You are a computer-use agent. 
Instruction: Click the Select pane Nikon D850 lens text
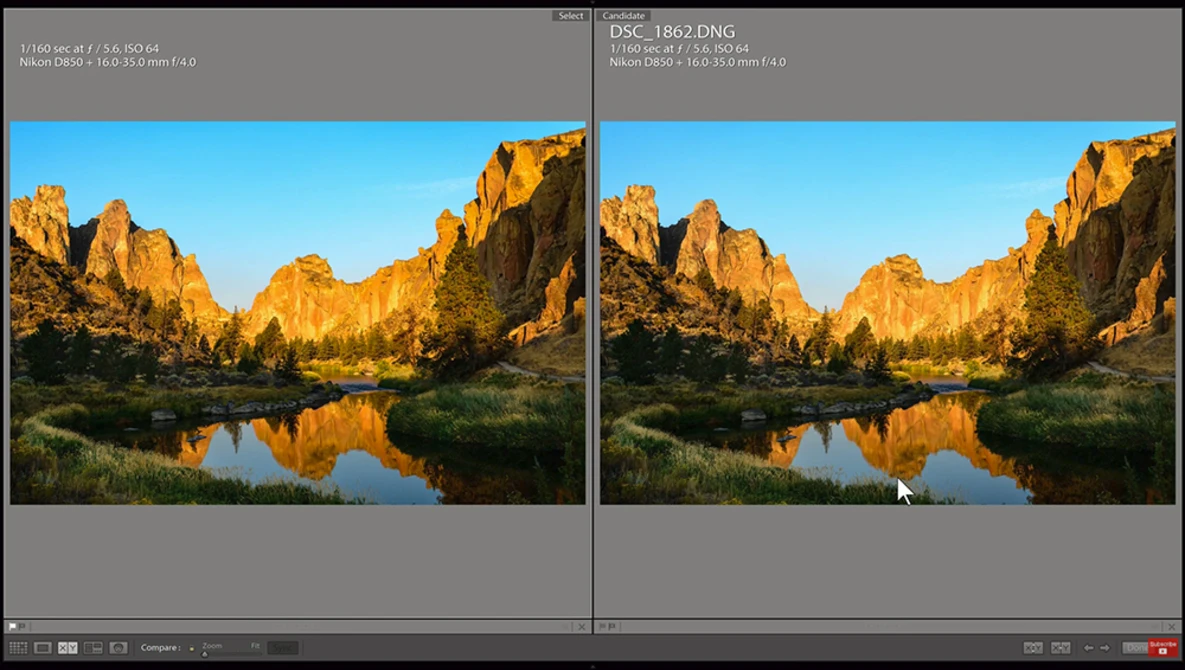[x=107, y=62]
